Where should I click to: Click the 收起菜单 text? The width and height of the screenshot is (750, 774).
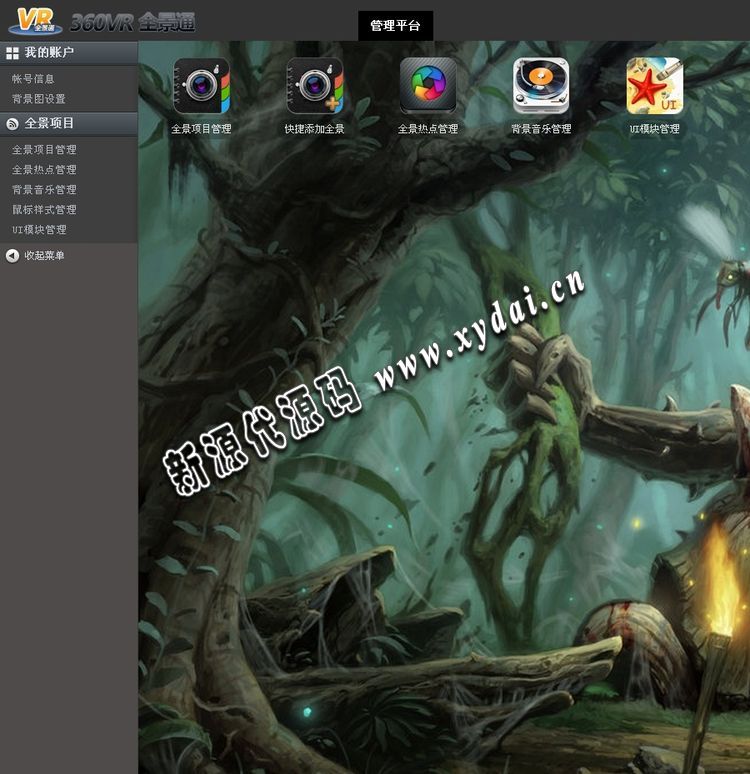[x=44, y=256]
